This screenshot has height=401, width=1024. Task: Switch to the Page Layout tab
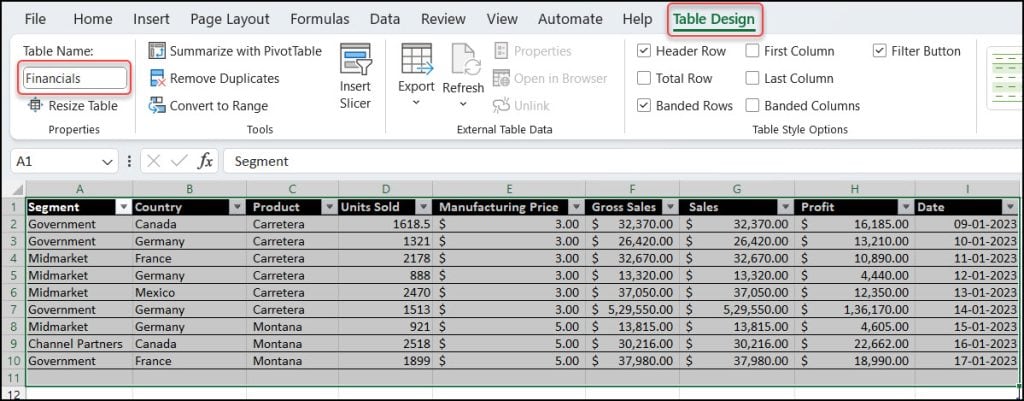click(230, 19)
